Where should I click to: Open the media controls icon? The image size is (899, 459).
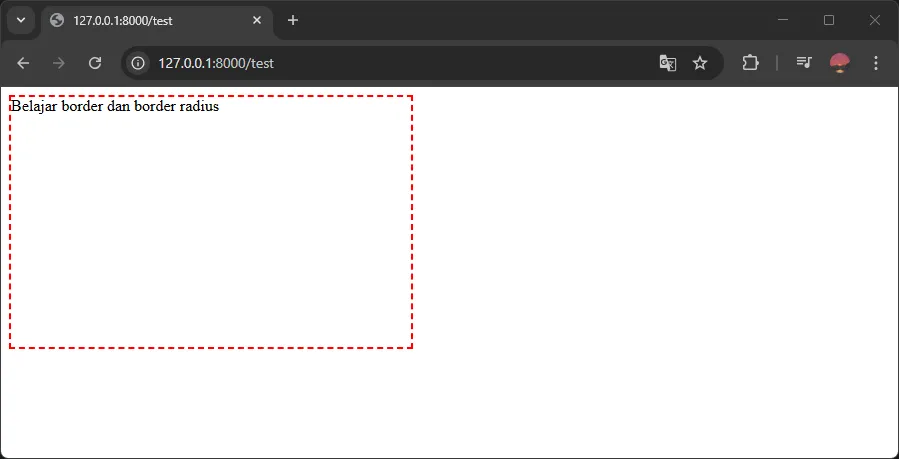804,63
